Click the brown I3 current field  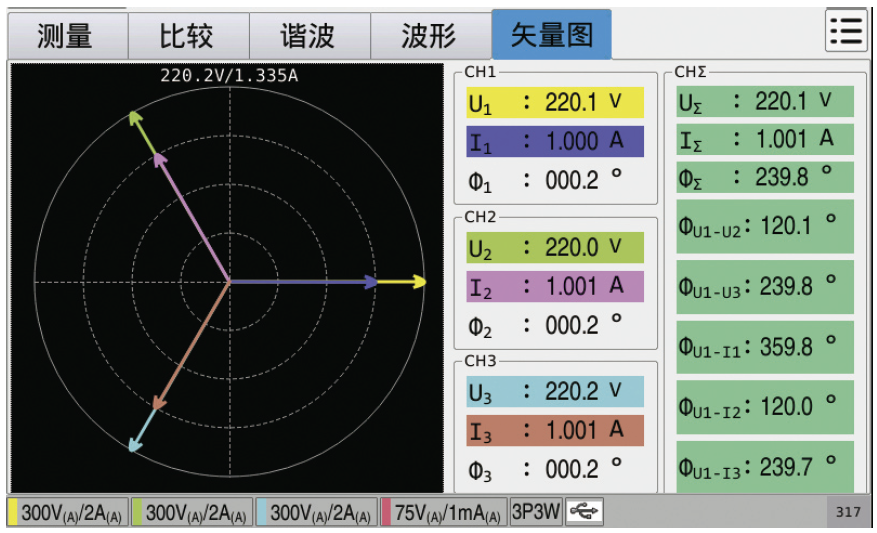click(554, 431)
